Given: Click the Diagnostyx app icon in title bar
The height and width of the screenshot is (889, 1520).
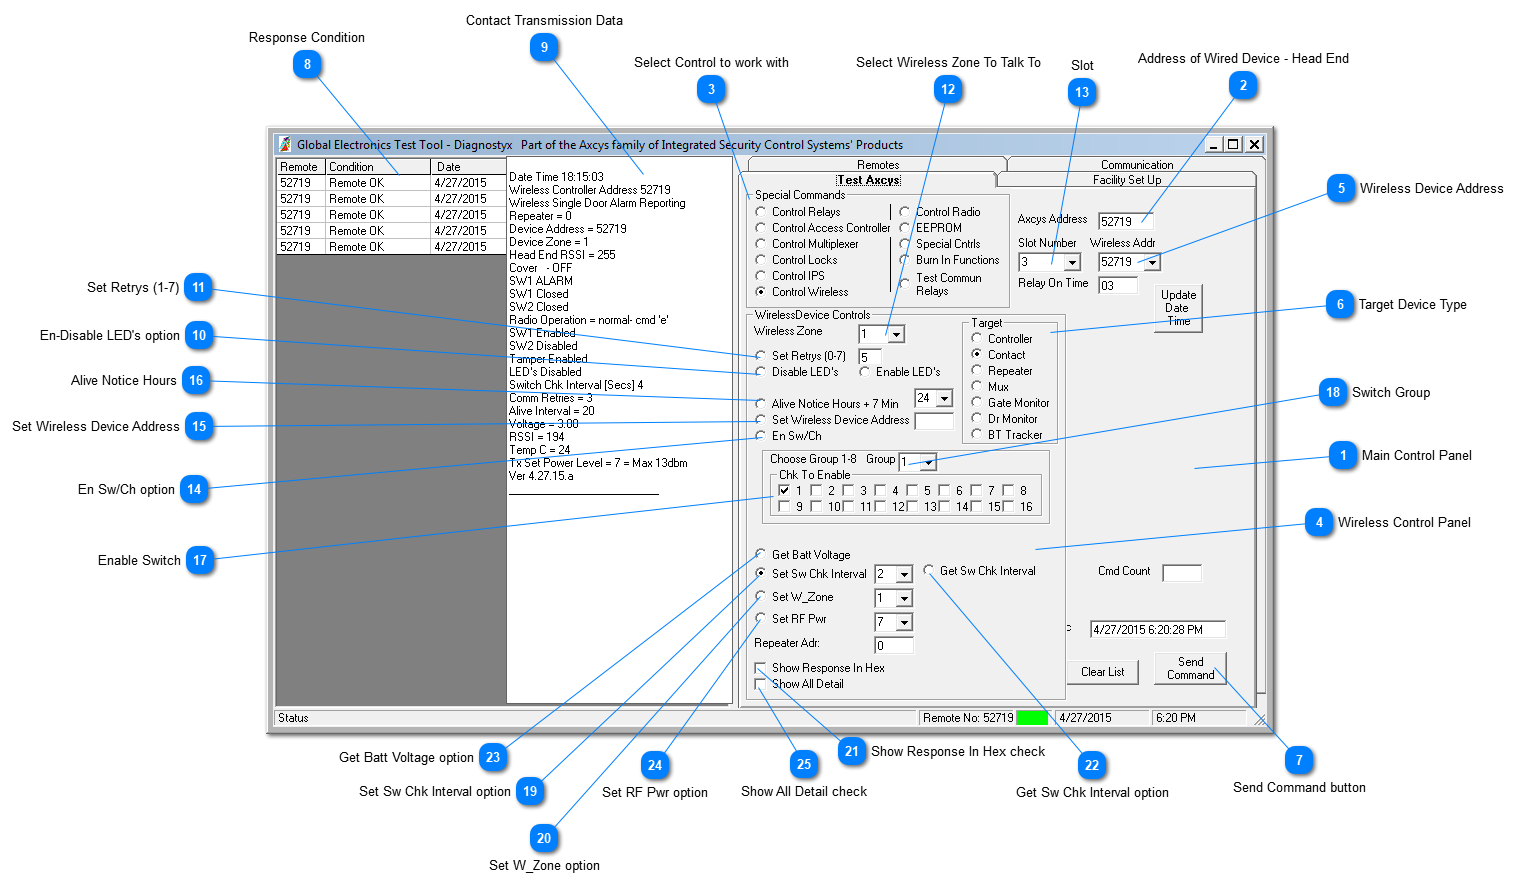Looking at the screenshot, I should pyautogui.click(x=285, y=144).
